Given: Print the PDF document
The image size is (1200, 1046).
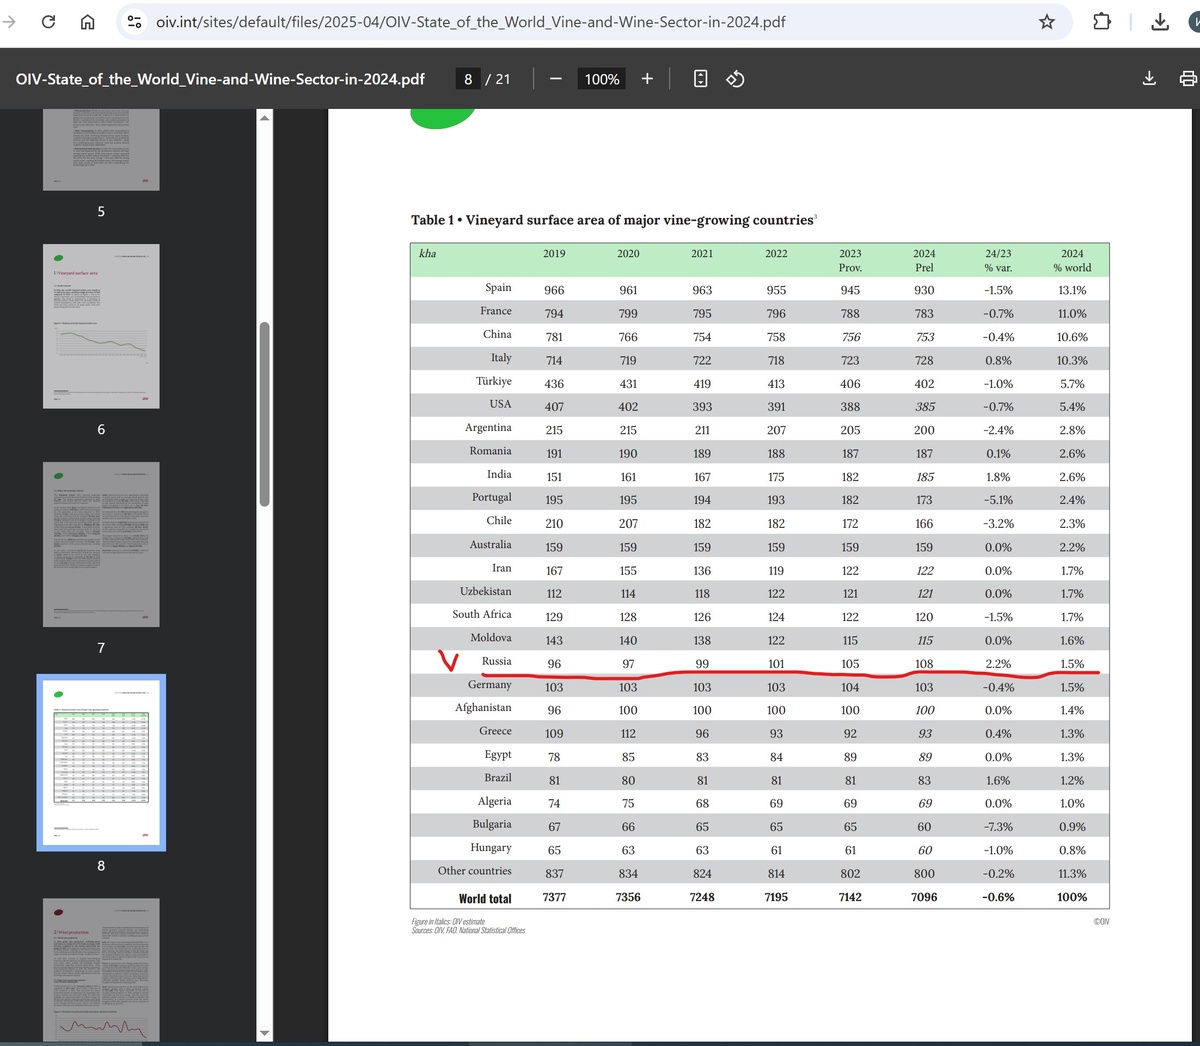Looking at the screenshot, I should click(1187, 79).
